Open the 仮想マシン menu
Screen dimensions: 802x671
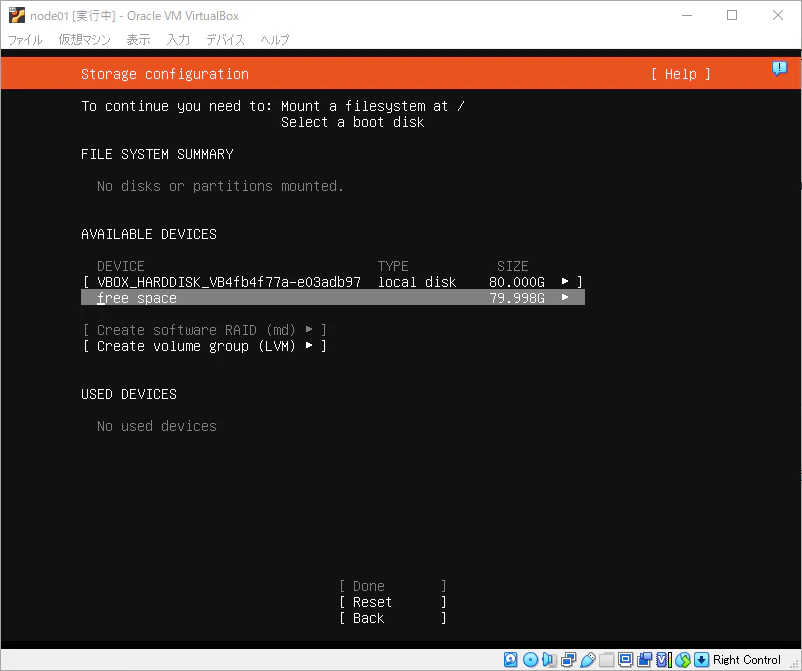point(84,39)
